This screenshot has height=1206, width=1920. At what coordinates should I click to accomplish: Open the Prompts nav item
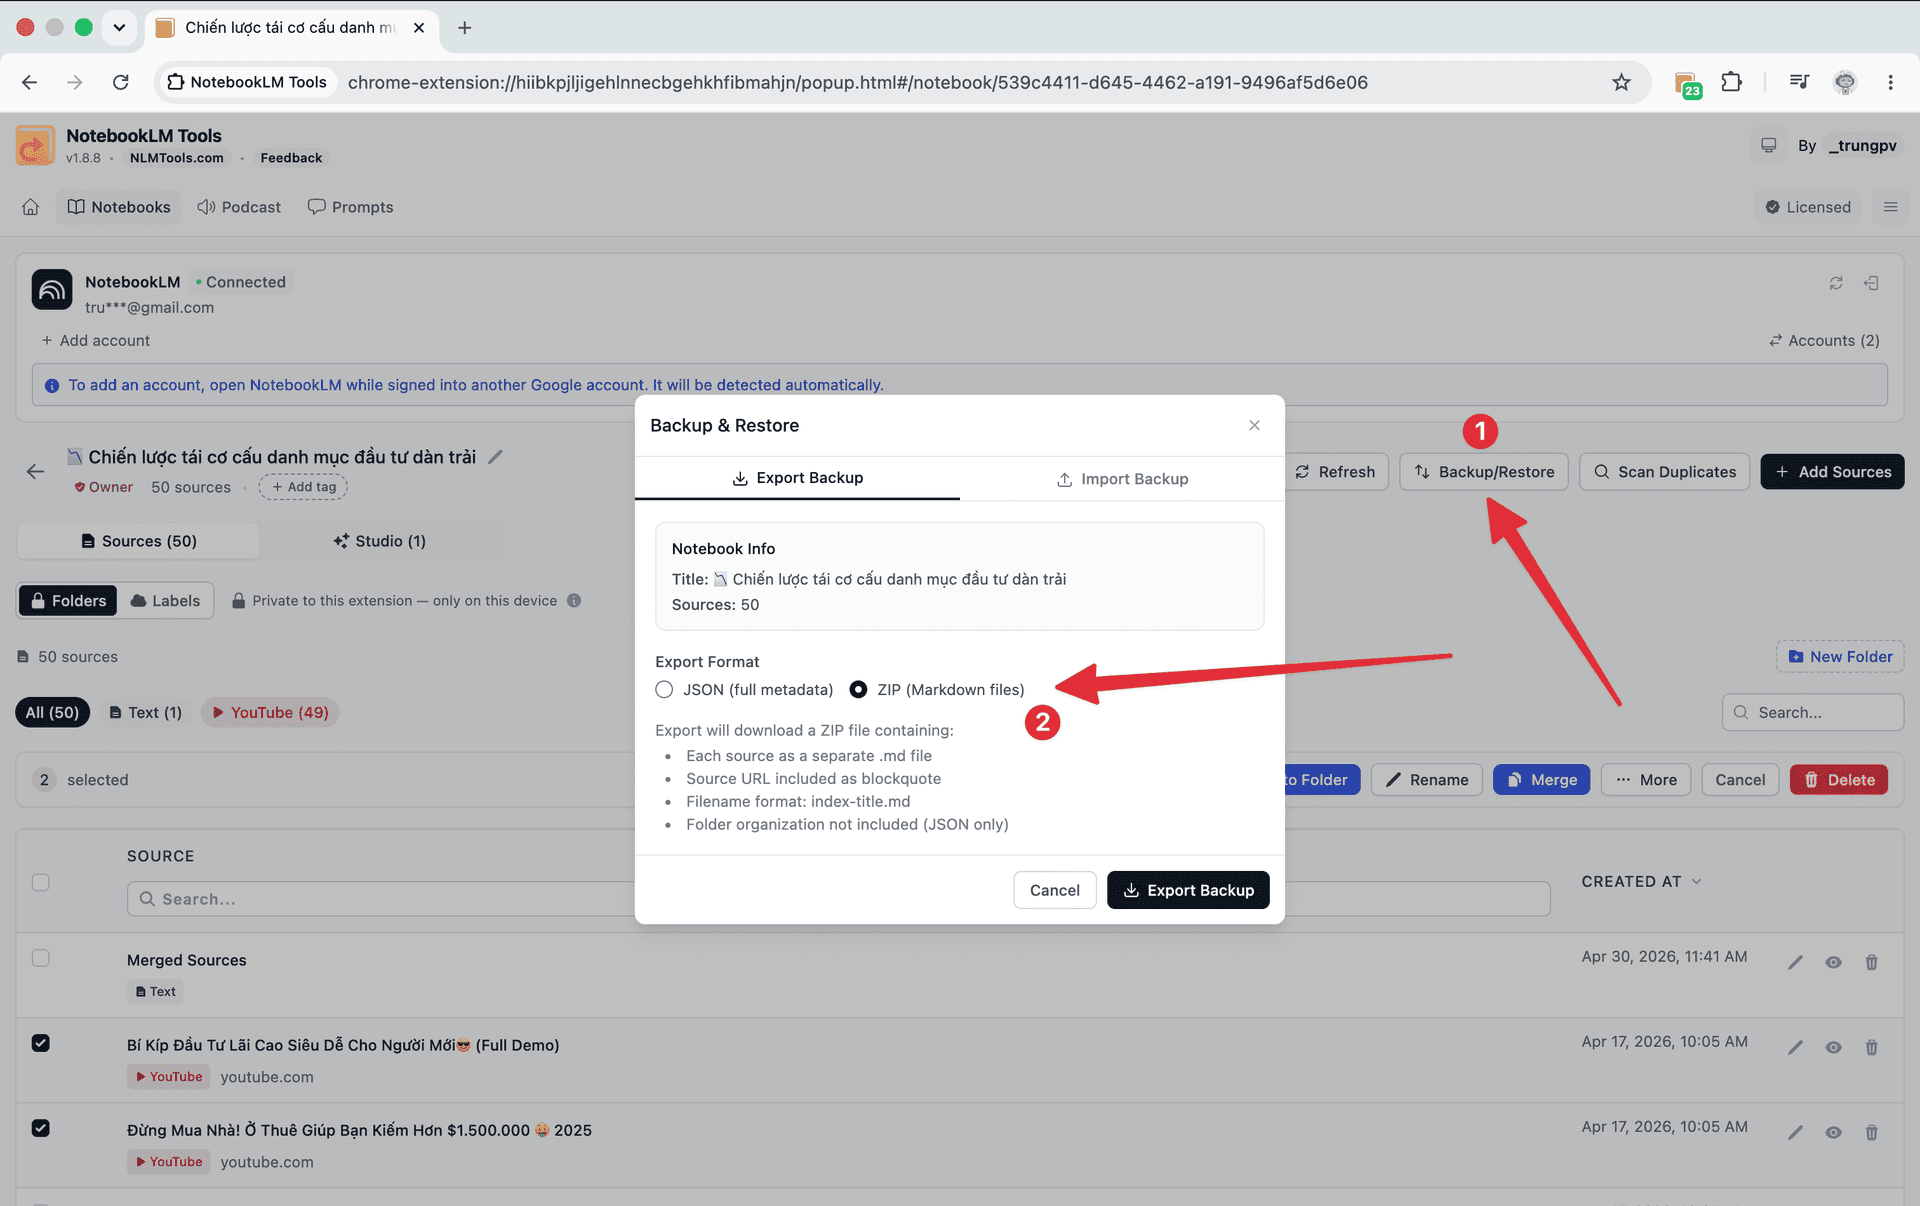click(350, 207)
